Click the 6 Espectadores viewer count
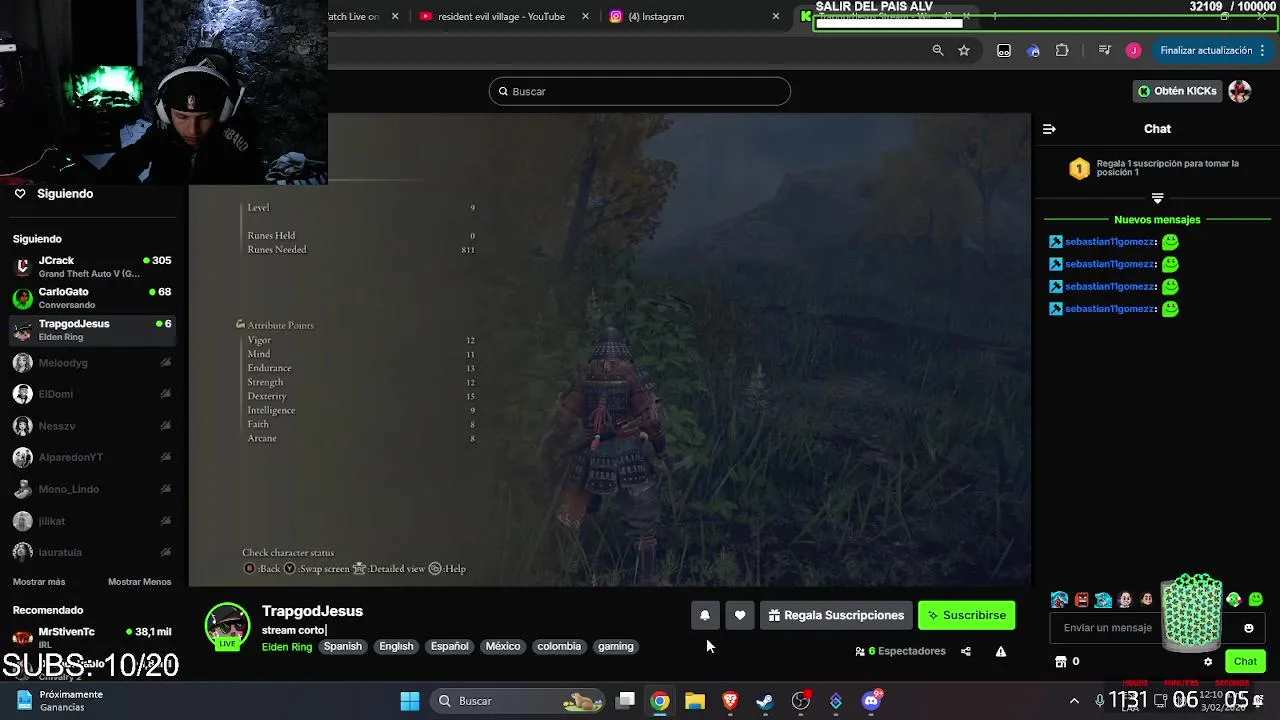Viewport: 1280px width, 720px height. pos(900,651)
